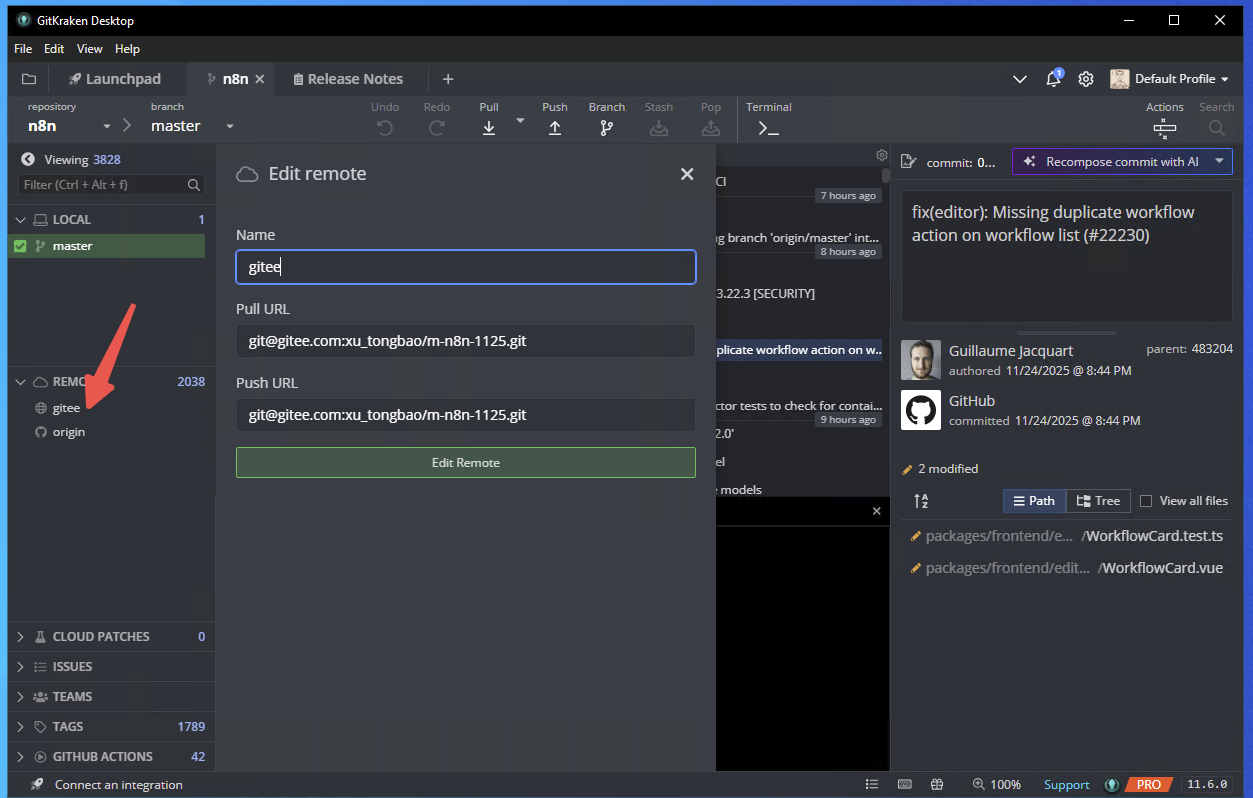
Task: Expand the TAGS section
Action: (x=20, y=727)
